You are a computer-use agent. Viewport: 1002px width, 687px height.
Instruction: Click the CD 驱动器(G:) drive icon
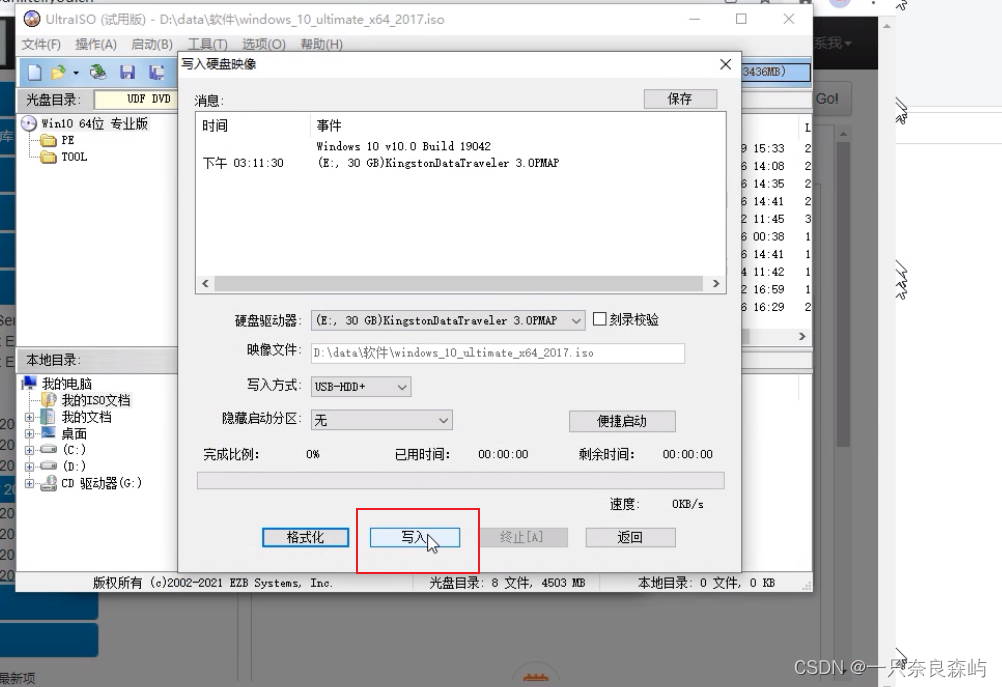pos(49,484)
